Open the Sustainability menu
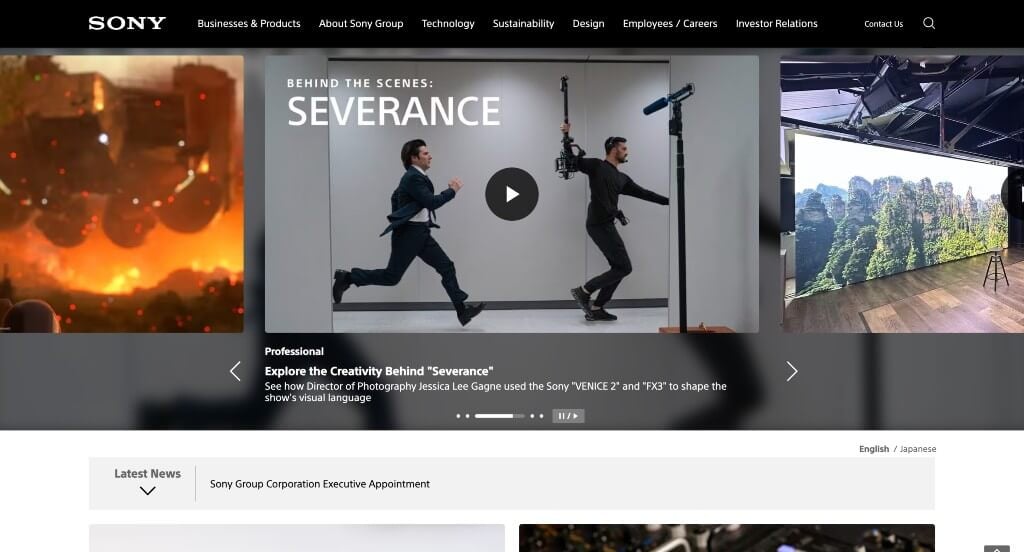This screenshot has height=552, width=1024. tap(523, 24)
